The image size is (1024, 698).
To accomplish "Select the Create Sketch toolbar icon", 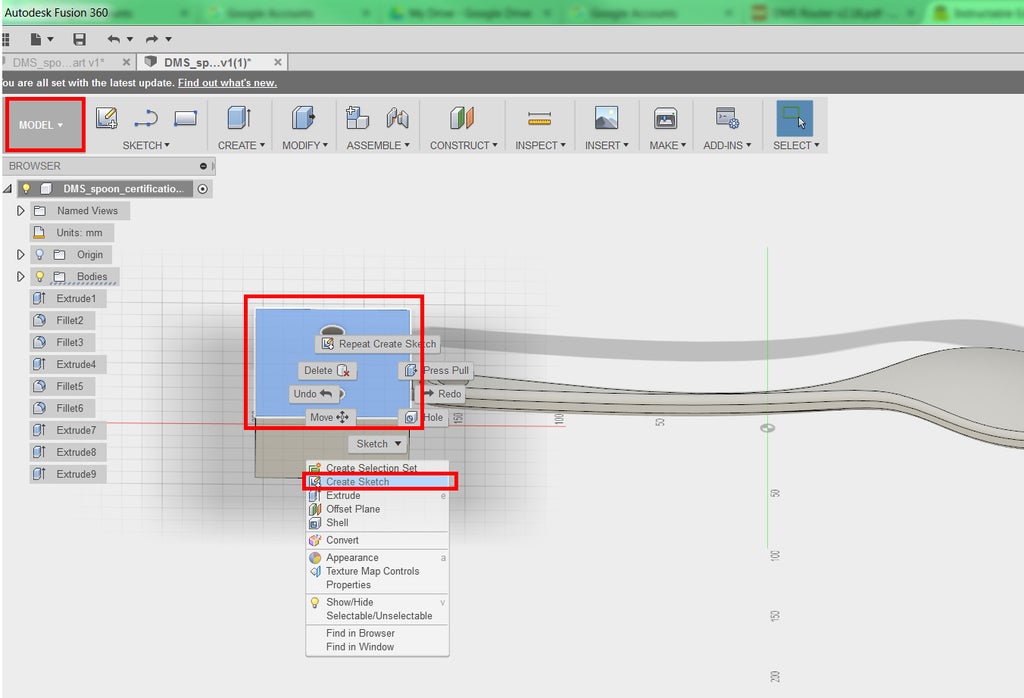I will [106, 118].
